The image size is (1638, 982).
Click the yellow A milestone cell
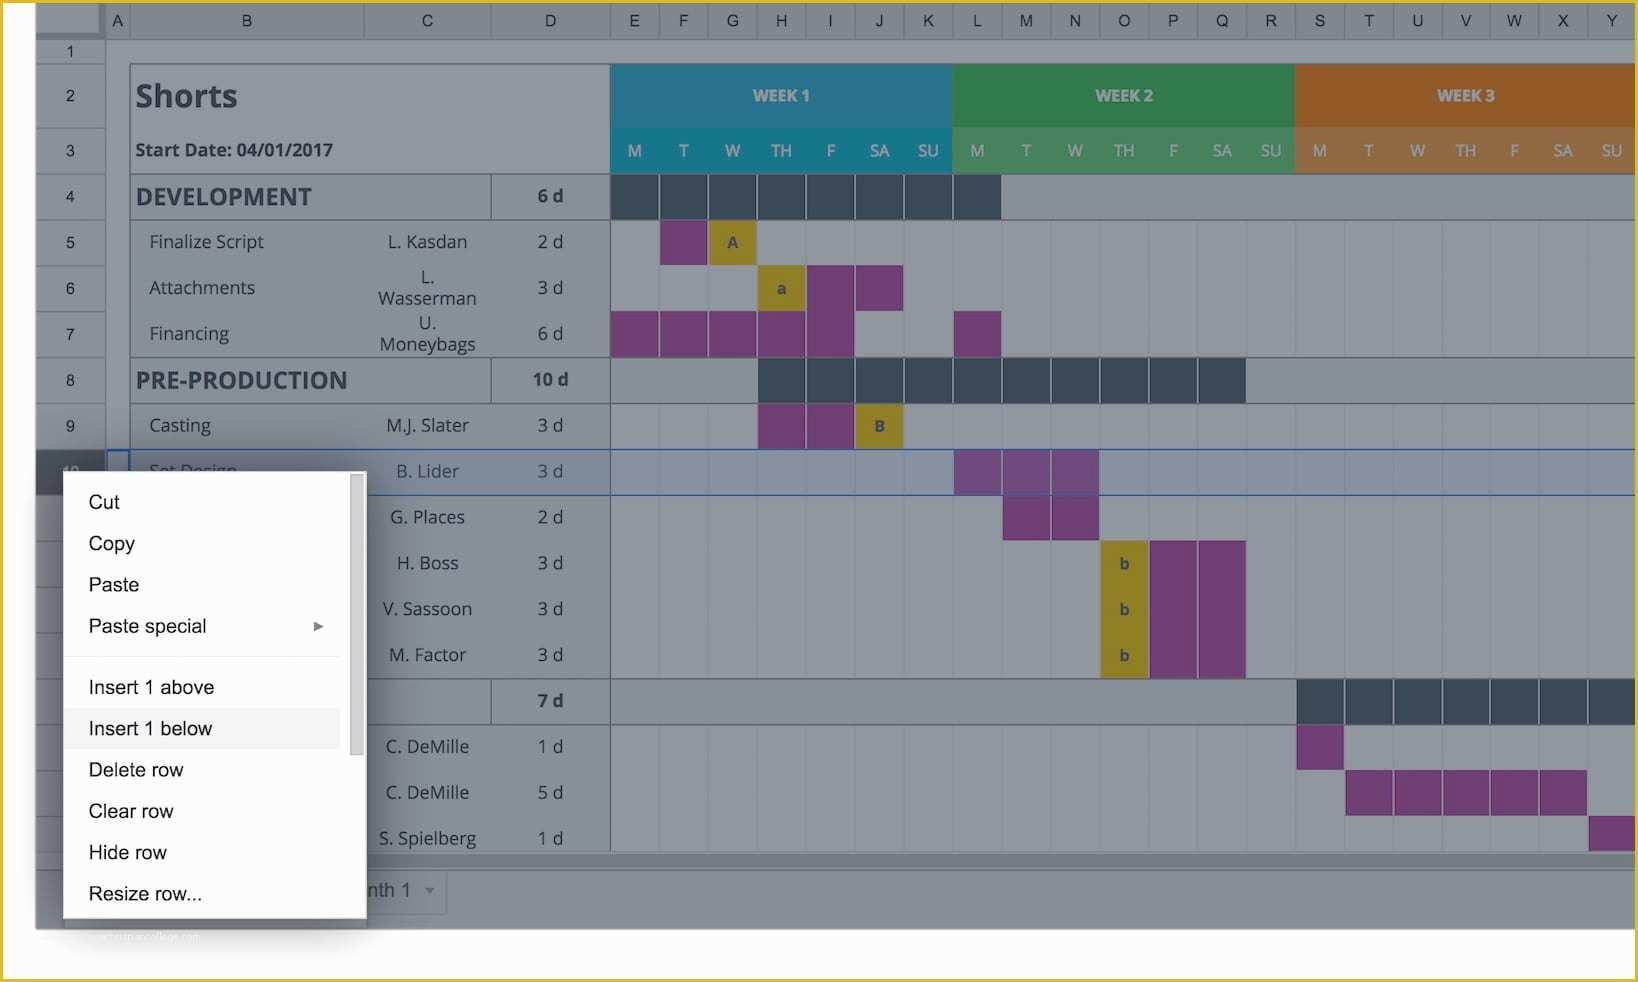click(732, 243)
